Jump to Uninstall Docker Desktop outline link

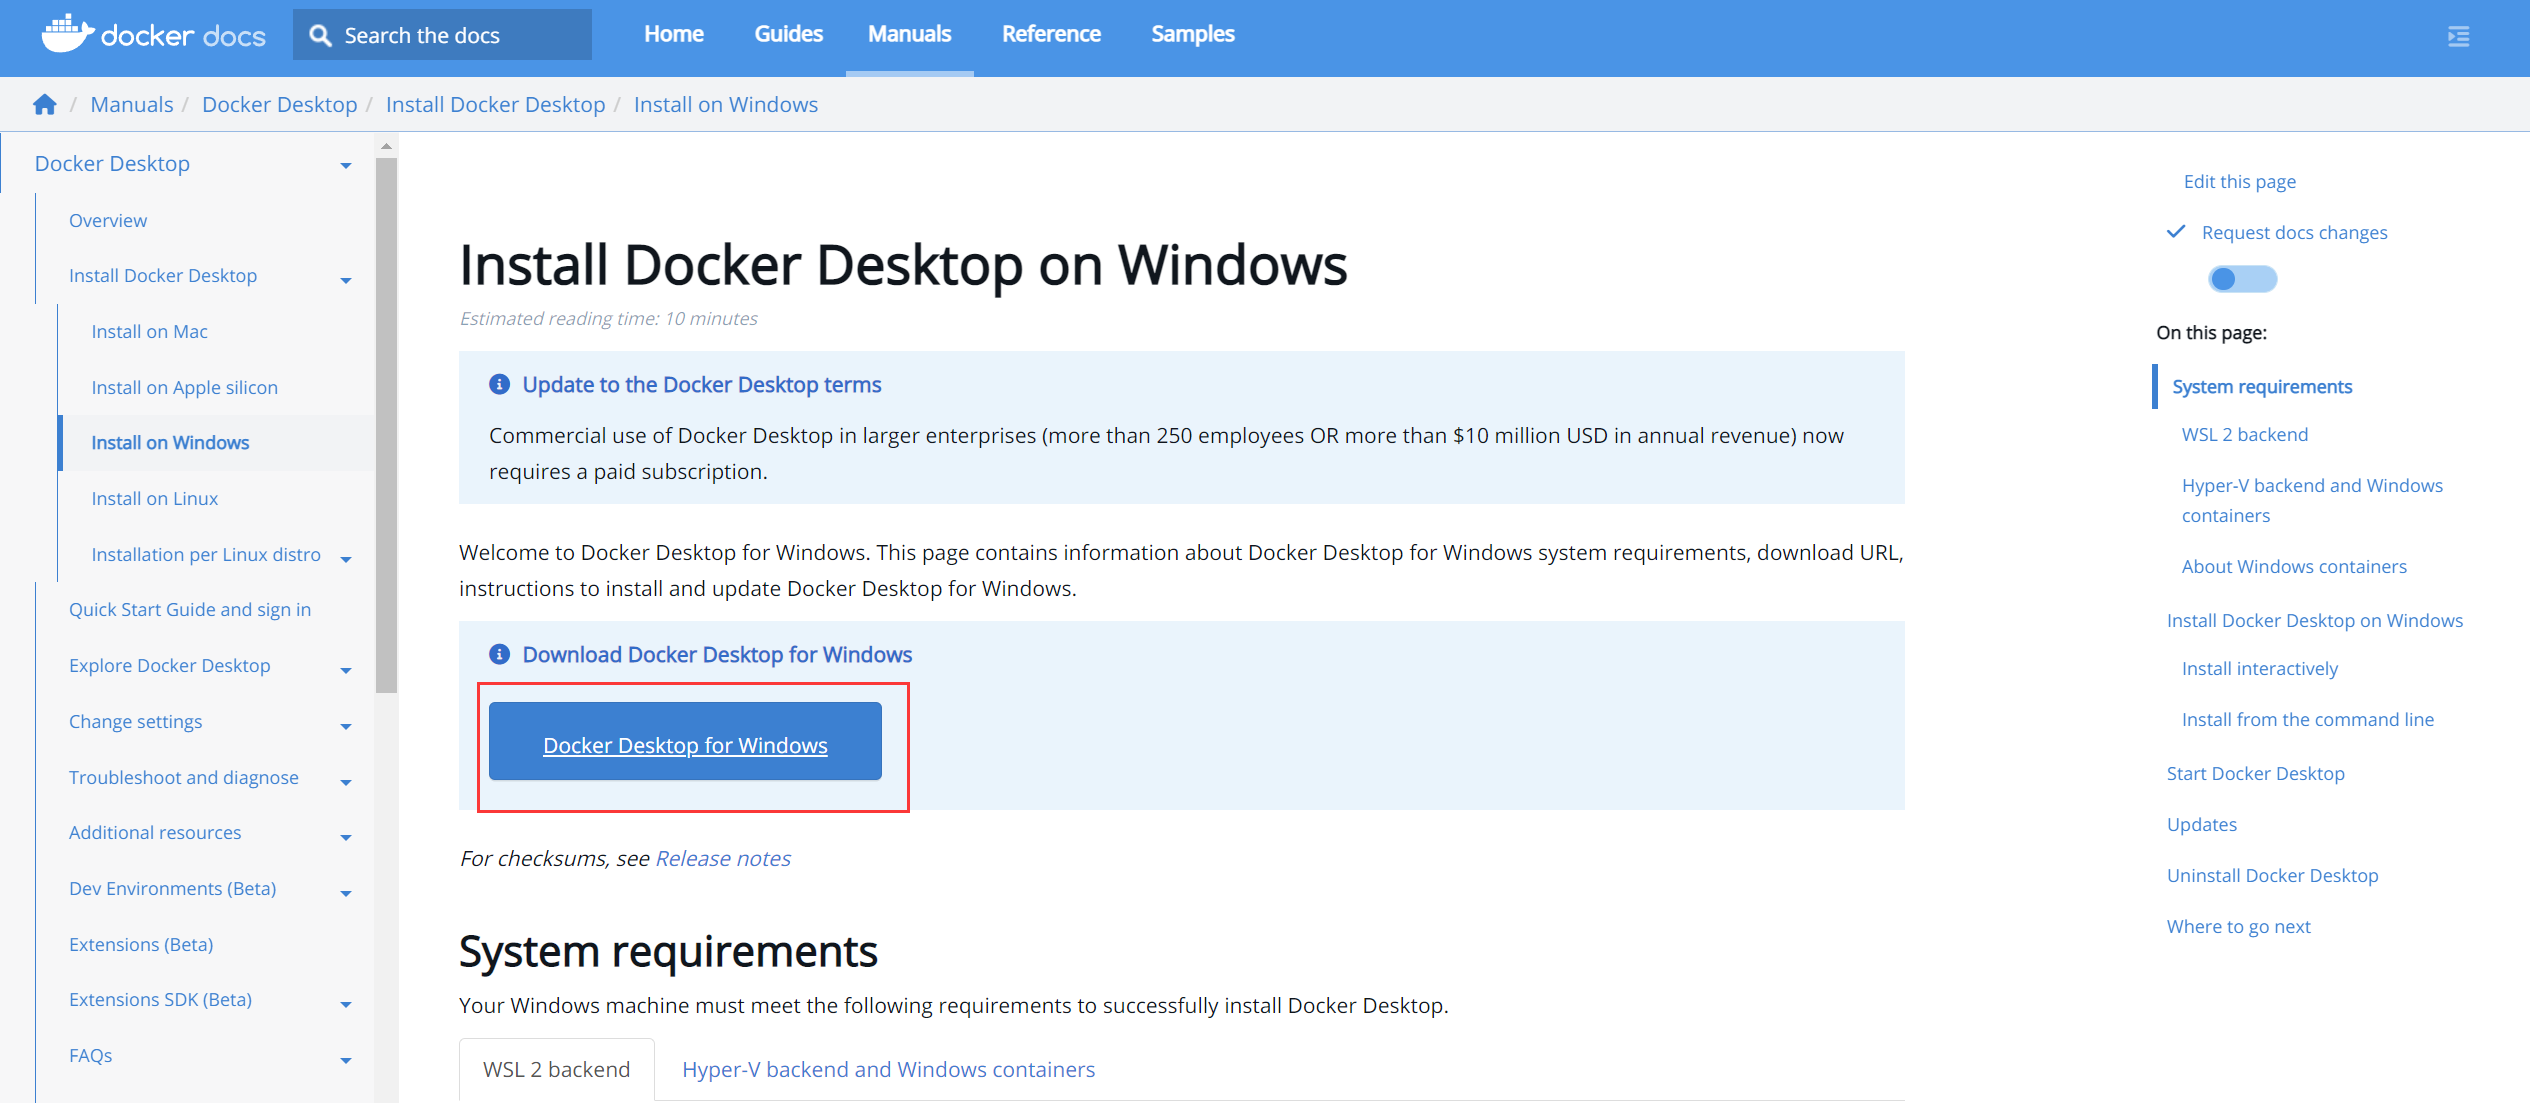tap(2273, 875)
